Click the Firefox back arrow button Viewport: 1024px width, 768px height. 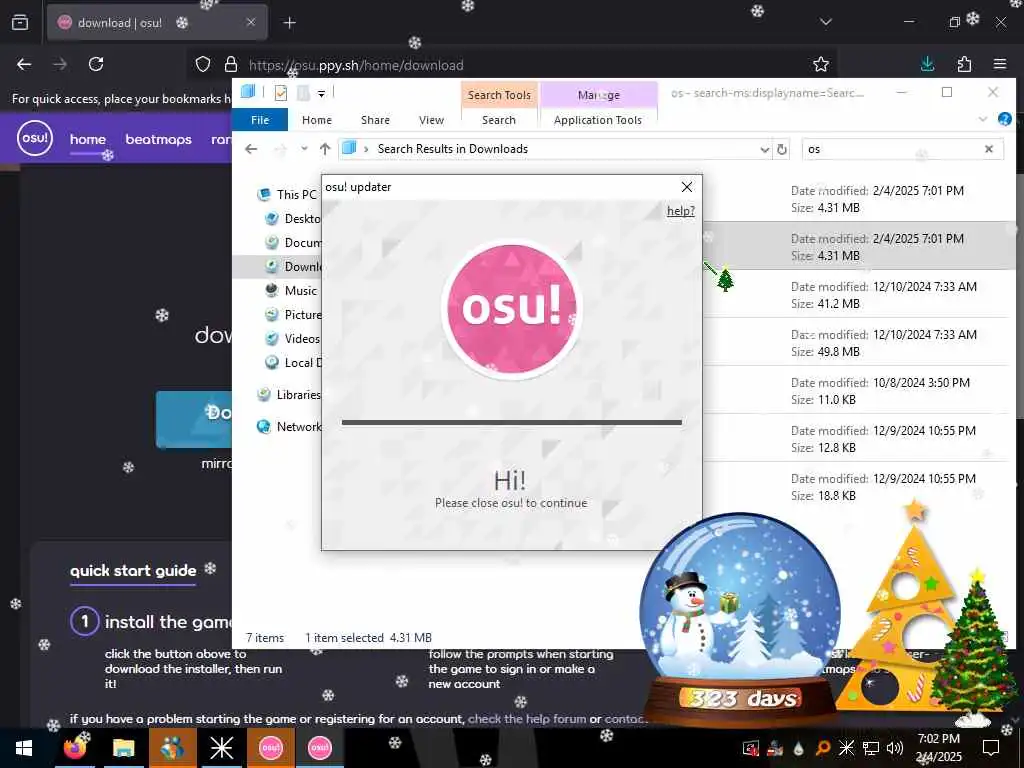click(x=24, y=64)
